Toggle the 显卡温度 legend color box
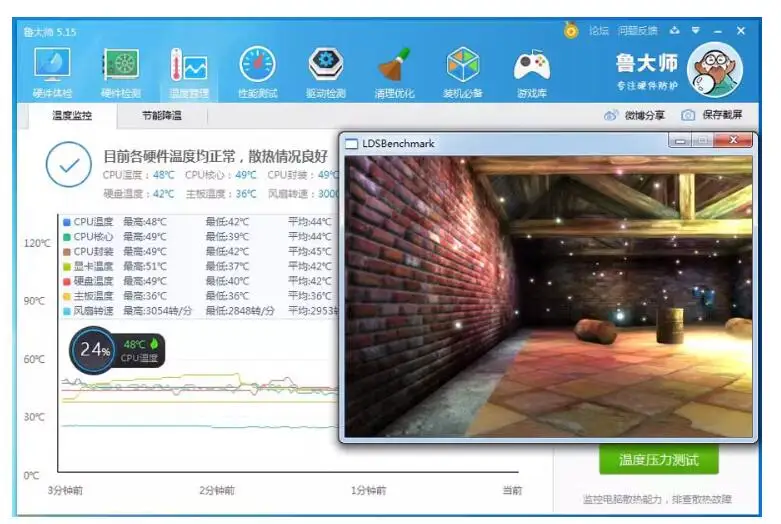781x524 pixels. point(67,266)
